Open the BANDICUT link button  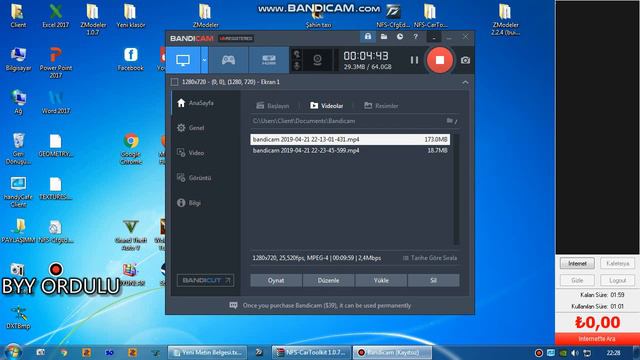click(x=205, y=280)
